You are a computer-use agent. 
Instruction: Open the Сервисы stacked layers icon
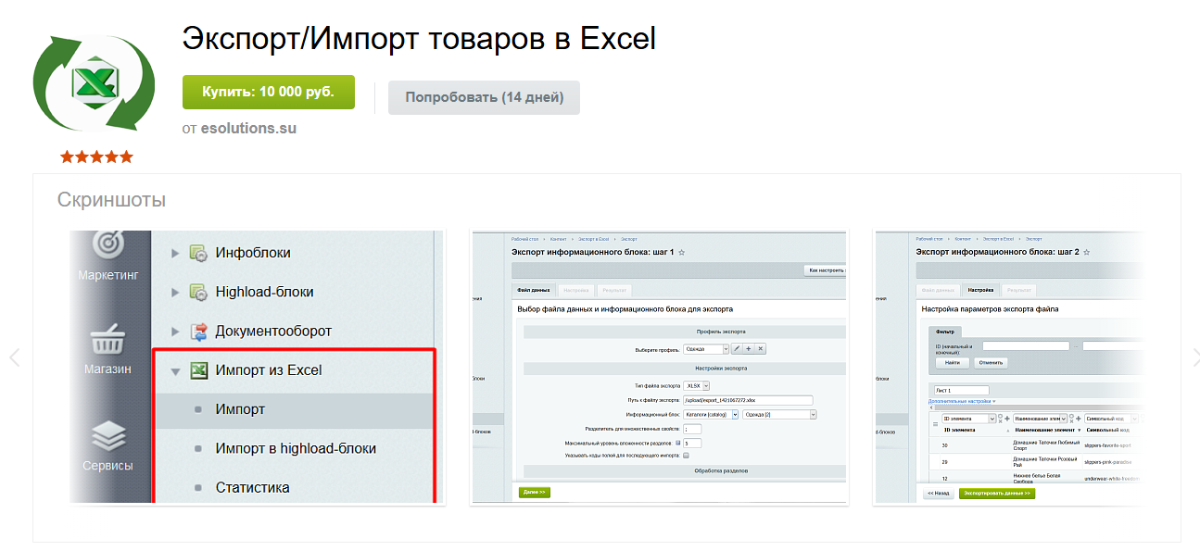coord(108,436)
